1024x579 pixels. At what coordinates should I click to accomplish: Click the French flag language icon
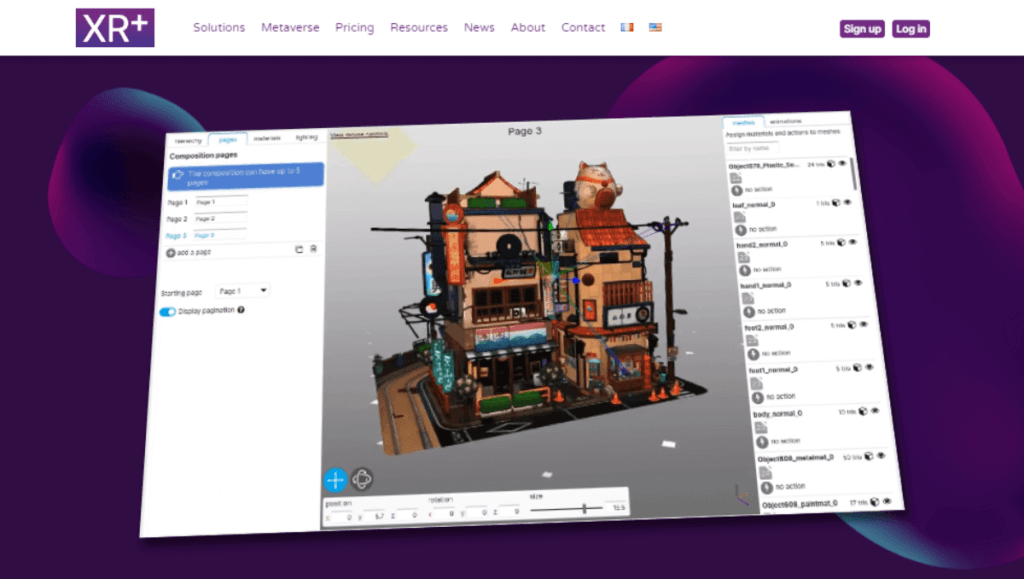(627, 27)
